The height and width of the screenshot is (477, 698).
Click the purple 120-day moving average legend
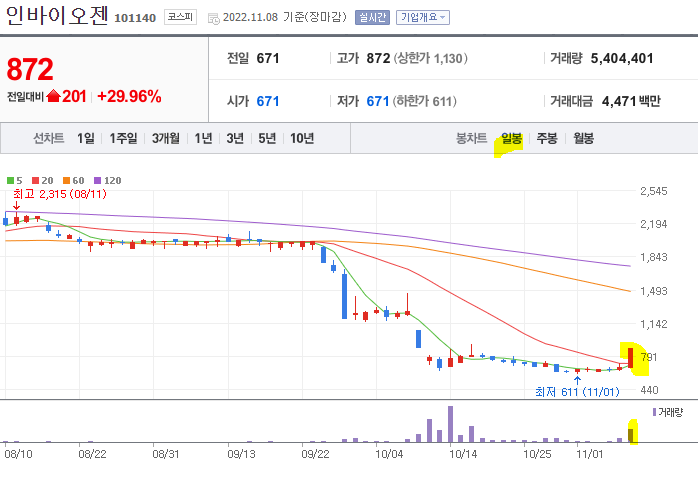[x=107, y=180]
